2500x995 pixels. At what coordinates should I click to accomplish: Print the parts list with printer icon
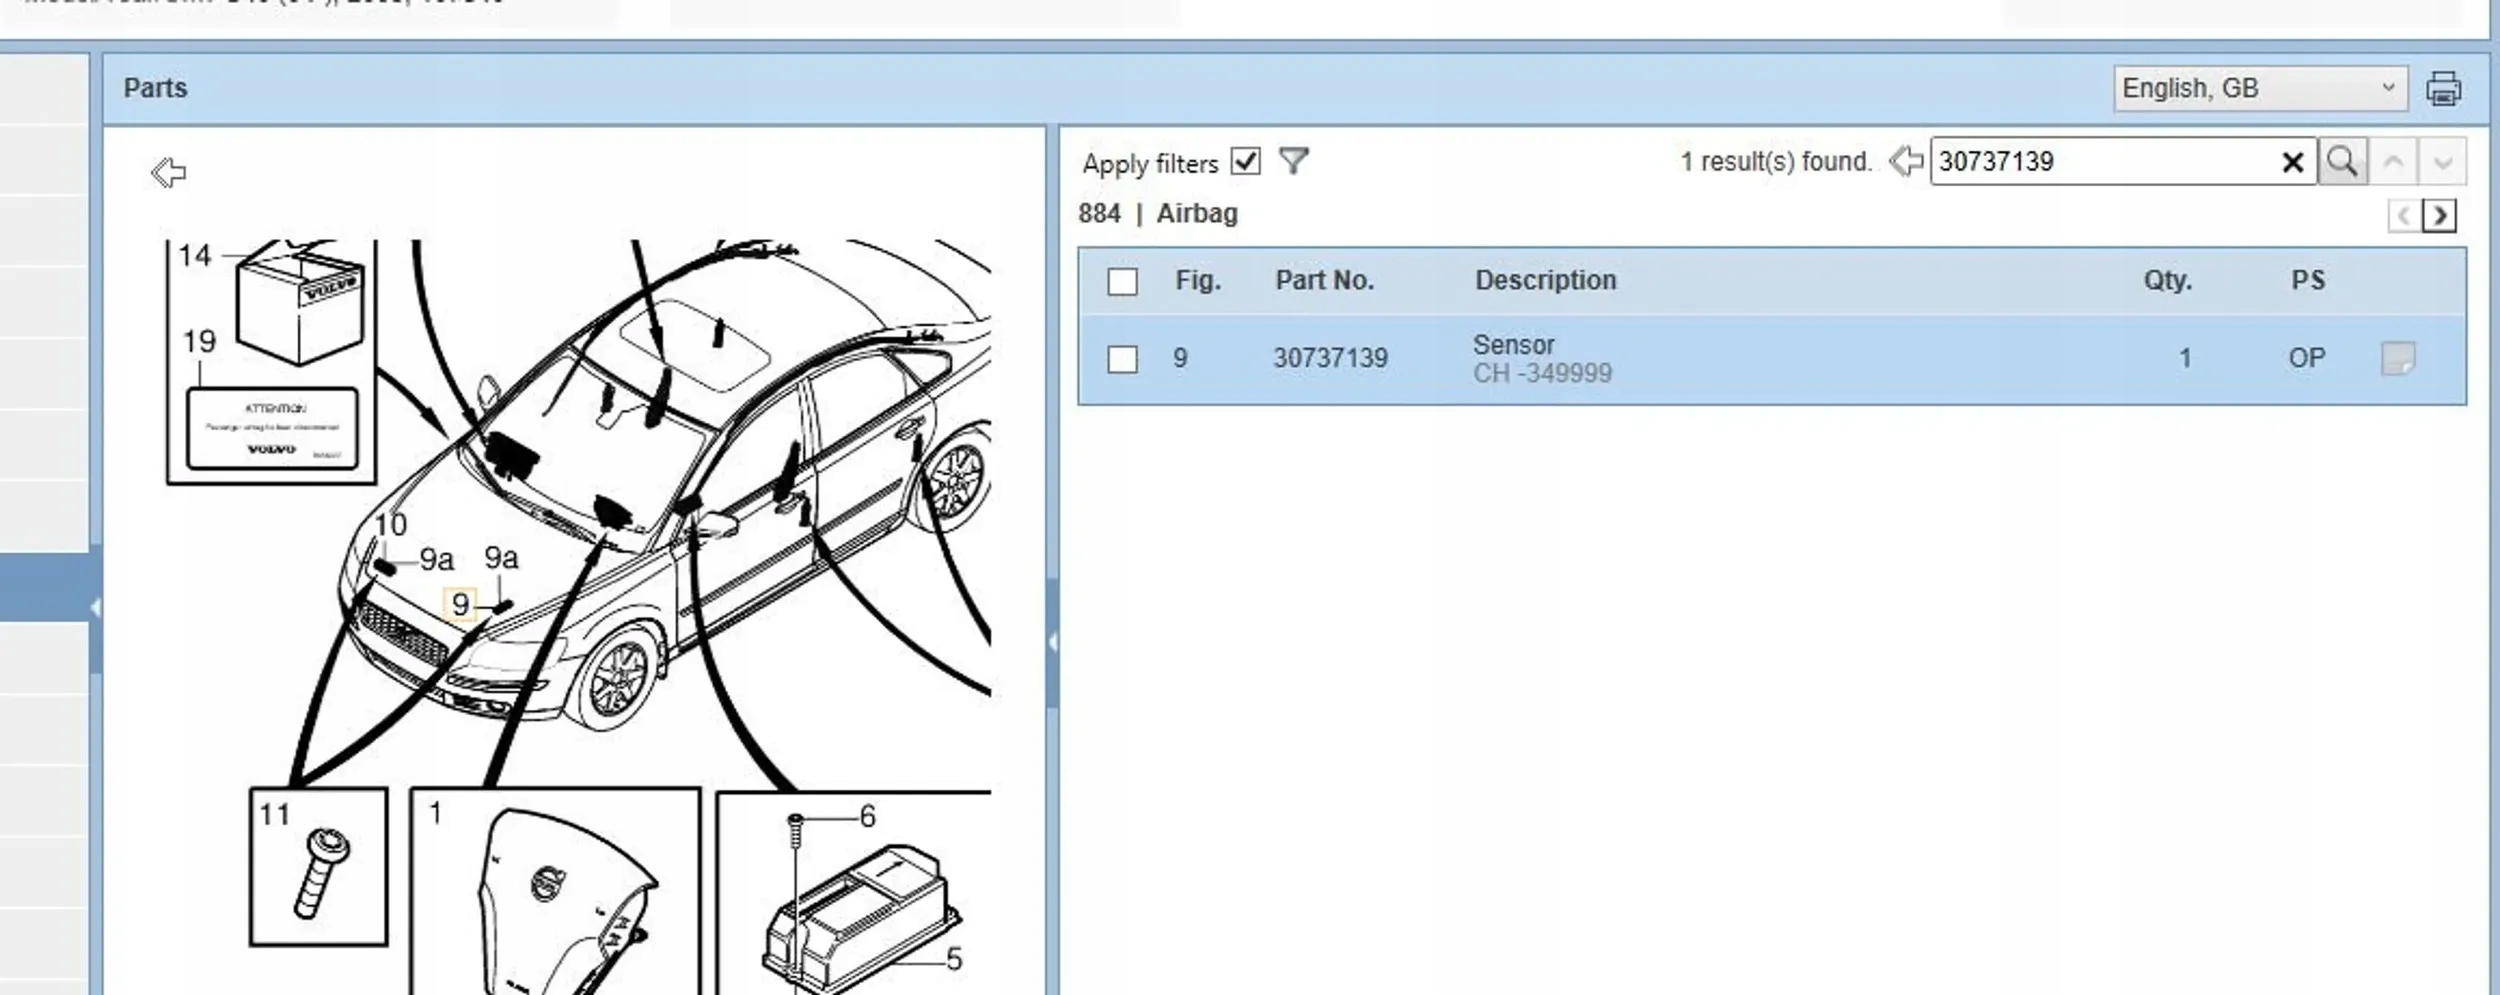[2443, 89]
